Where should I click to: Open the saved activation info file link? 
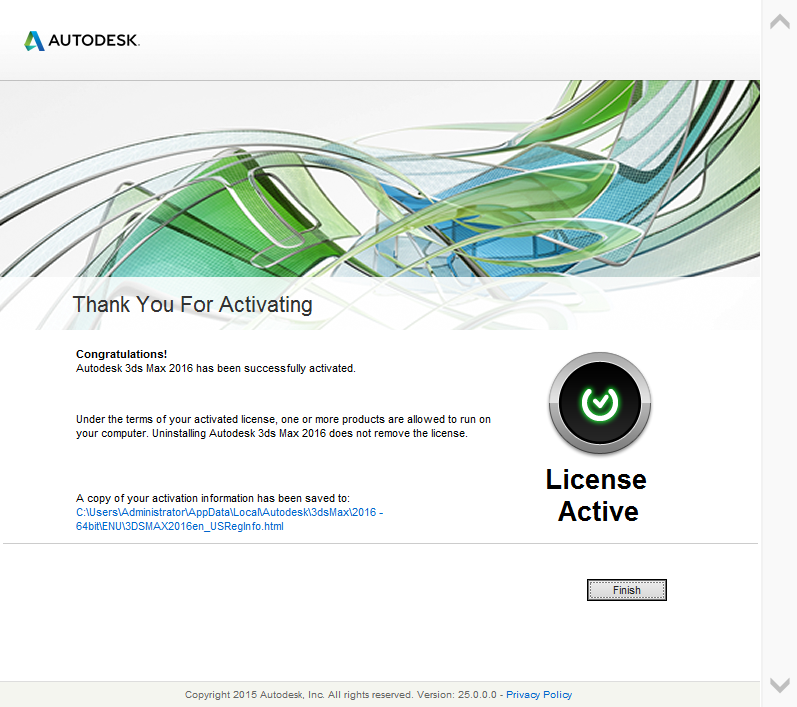click(229, 519)
